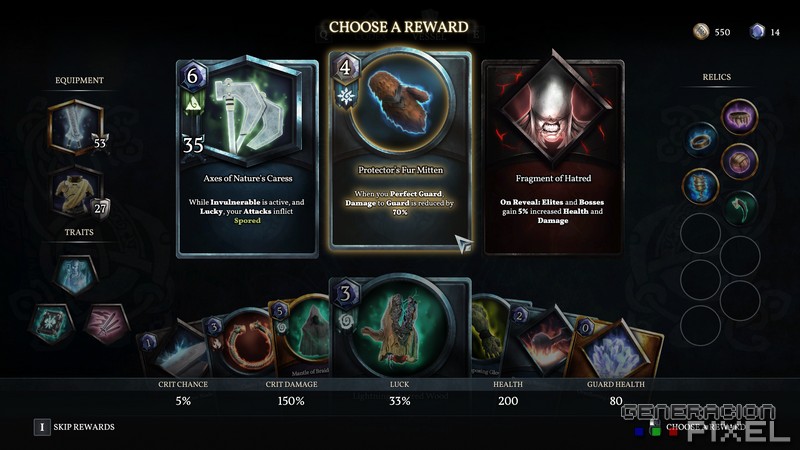Image resolution: width=800 pixels, height=450 pixels.
Task: Inspect the green axe relic icon
Action: 739,208
